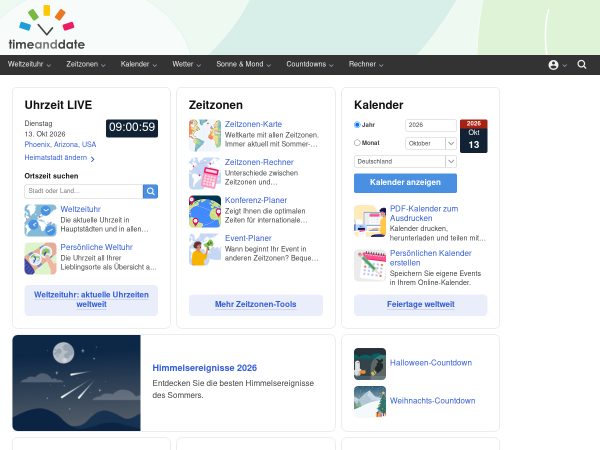This screenshot has width=600, height=450.
Task: Expand the Kalender menu
Action: tap(139, 64)
